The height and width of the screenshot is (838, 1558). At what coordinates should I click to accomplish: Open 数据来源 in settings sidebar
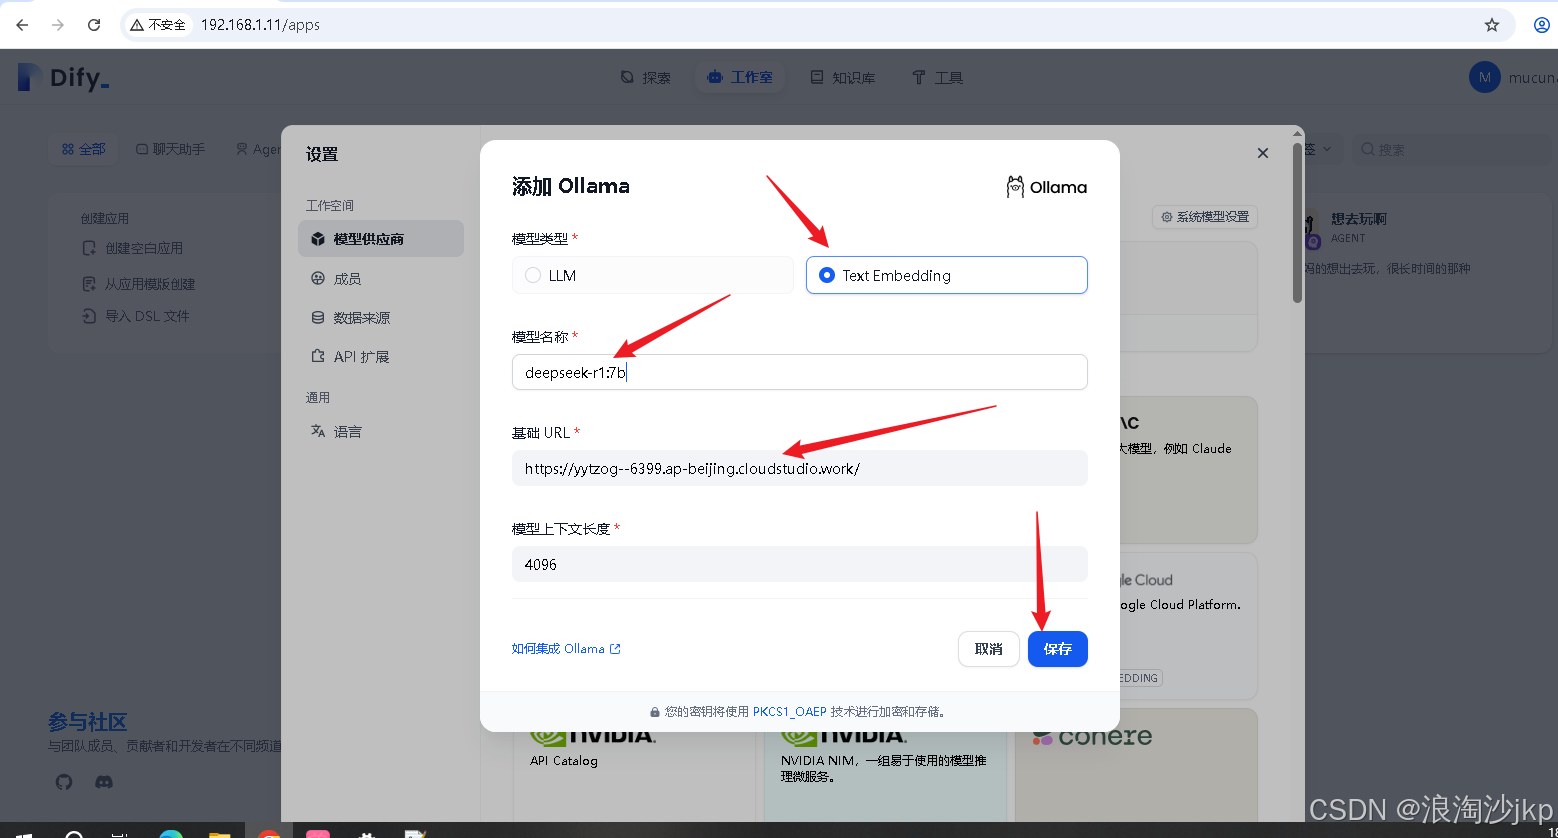point(381,317)
